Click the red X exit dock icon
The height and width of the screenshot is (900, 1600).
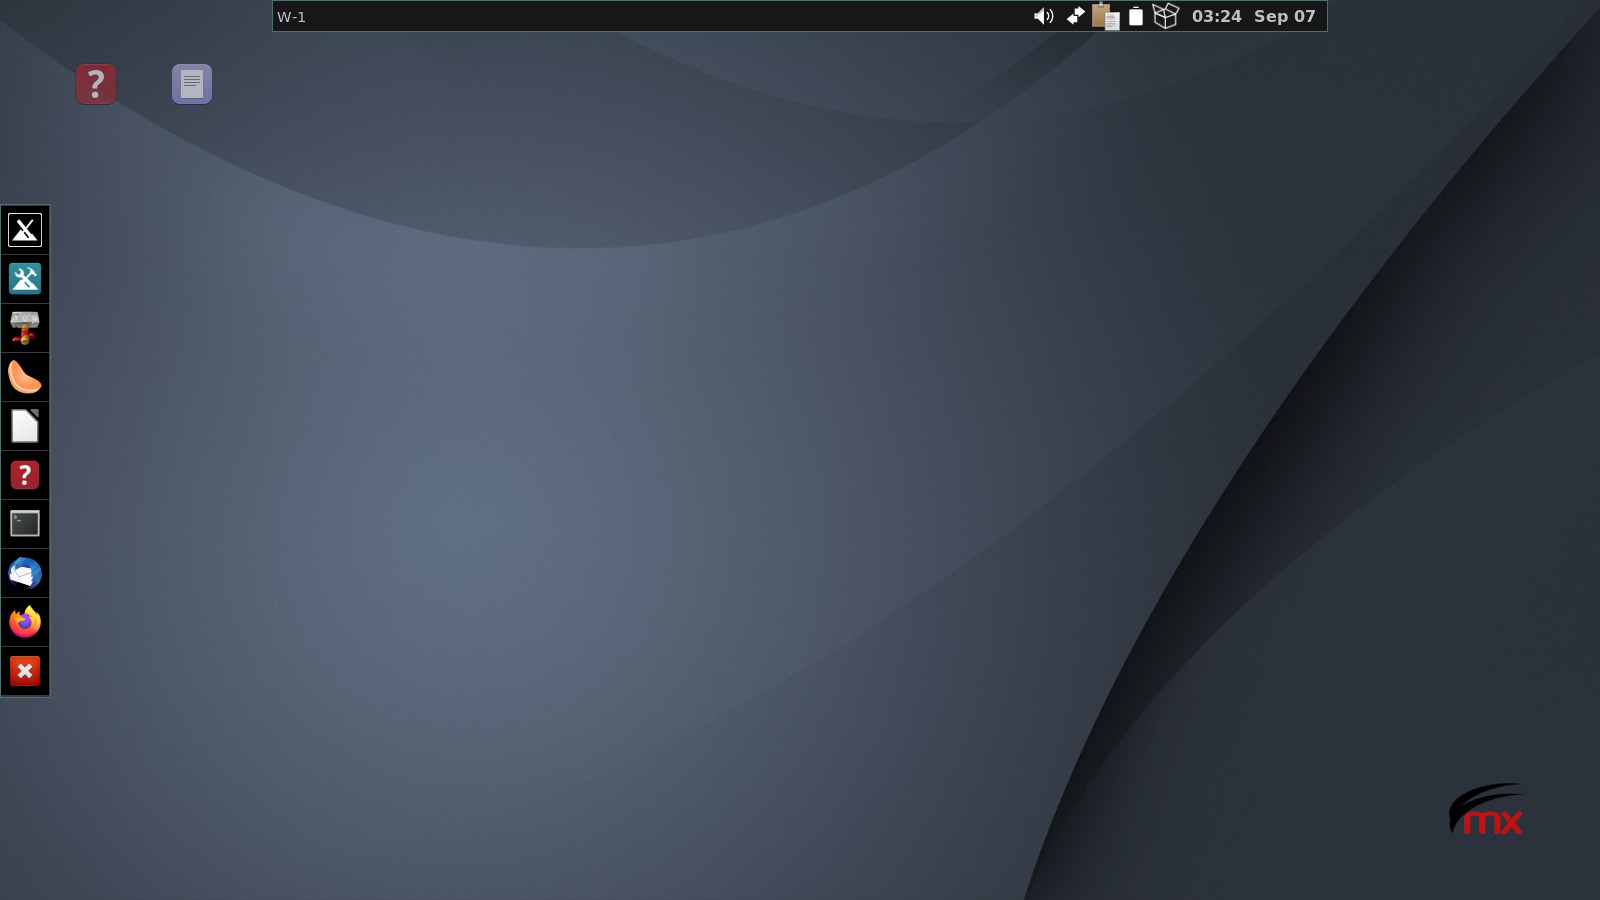(x=25, y=671)
